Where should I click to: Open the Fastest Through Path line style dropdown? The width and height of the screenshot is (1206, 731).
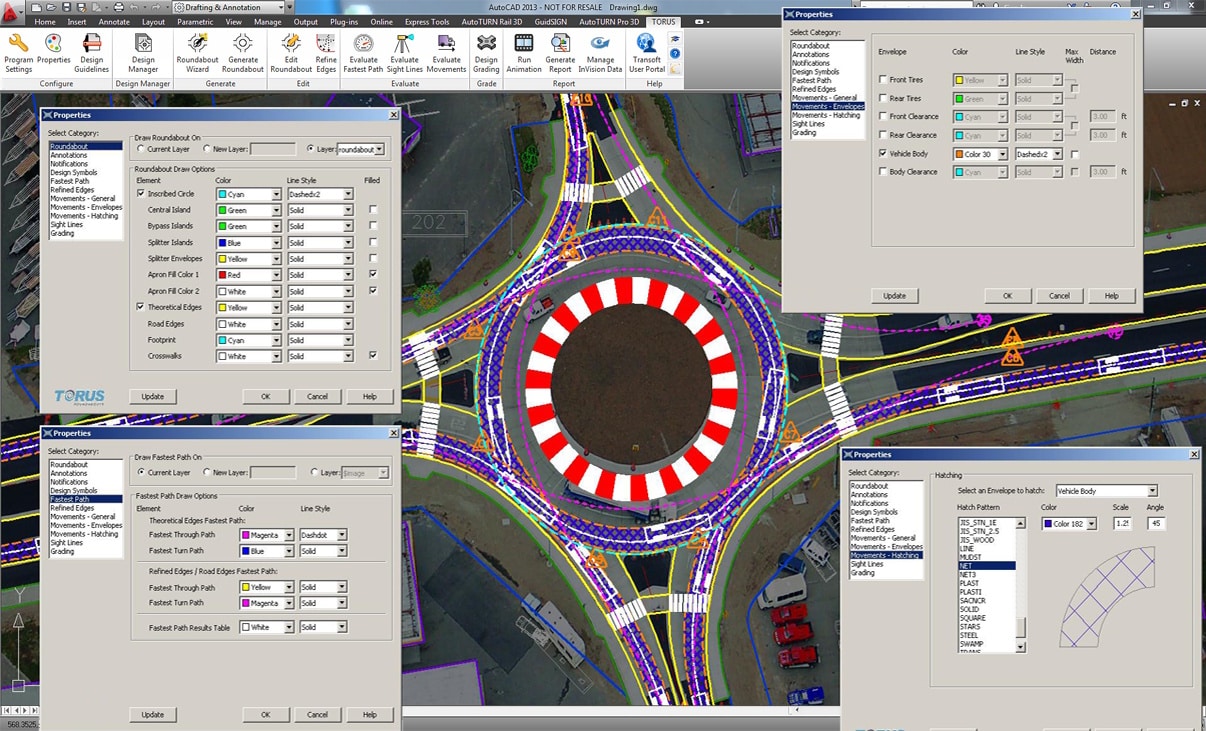[x=342, y=535]
